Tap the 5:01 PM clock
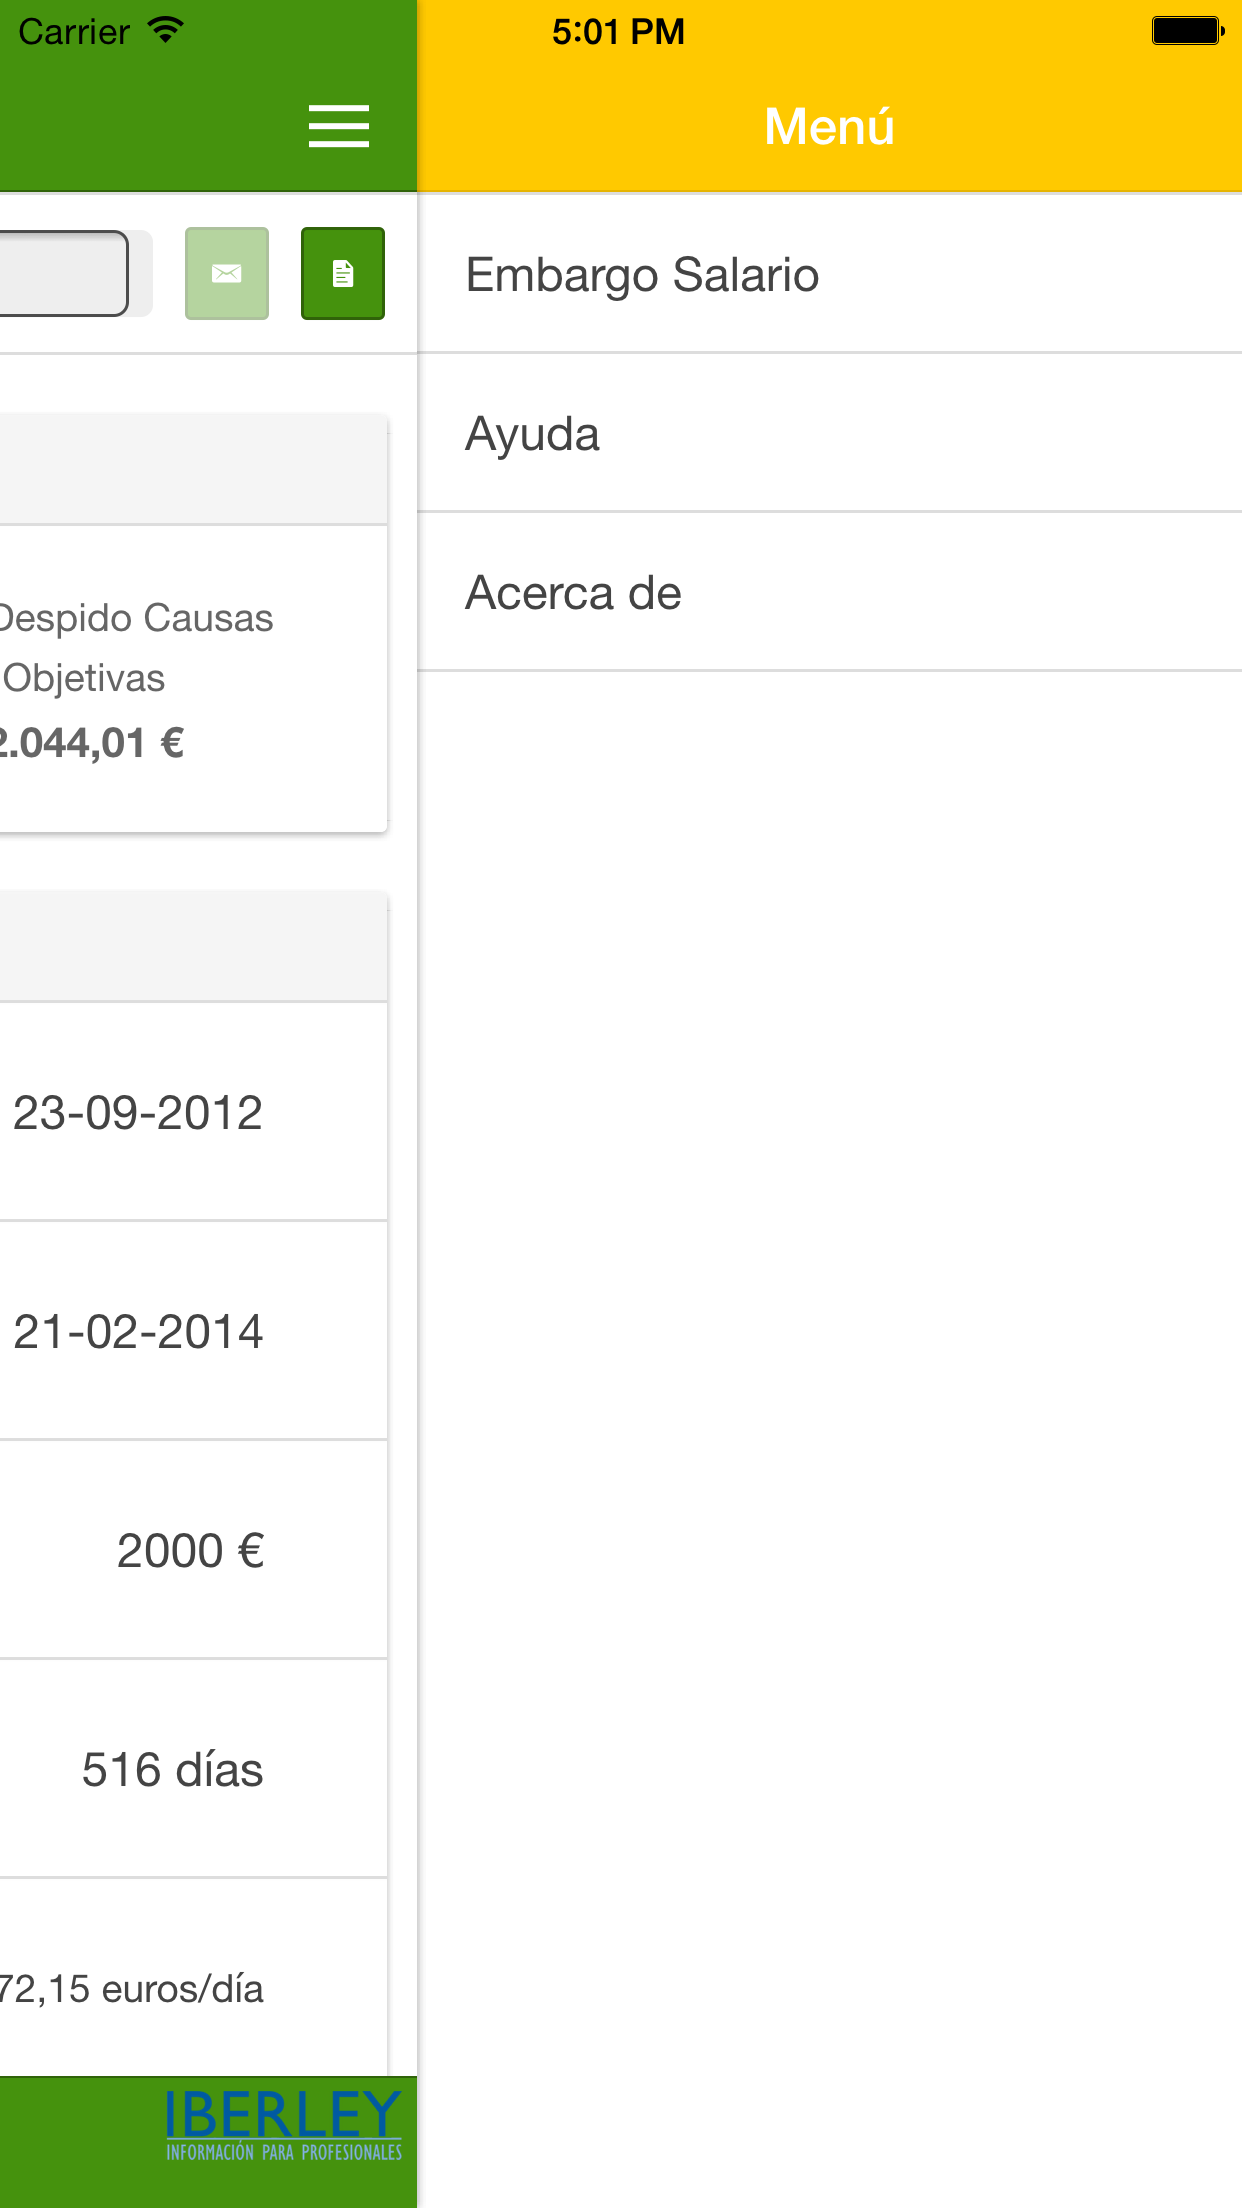Screen dimensions: 1242x2208 pos(618,31)
